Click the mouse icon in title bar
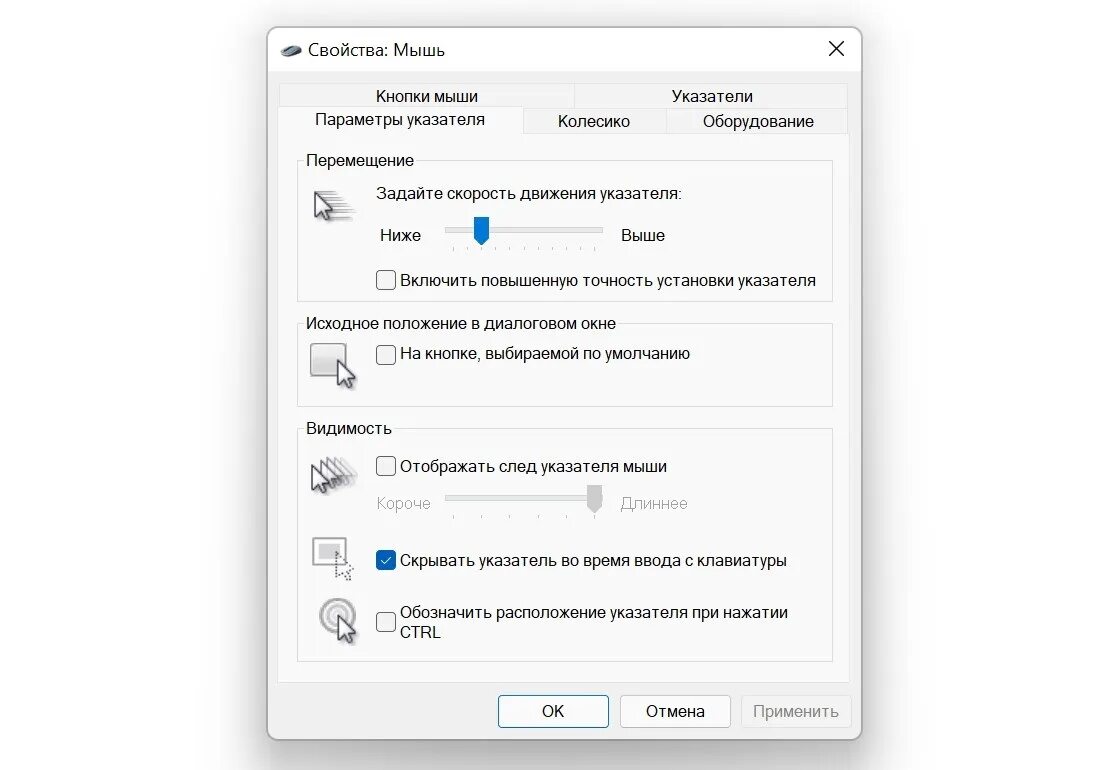Image resolution: width=1094 pixels, height=770 pixels. point(290,50)
